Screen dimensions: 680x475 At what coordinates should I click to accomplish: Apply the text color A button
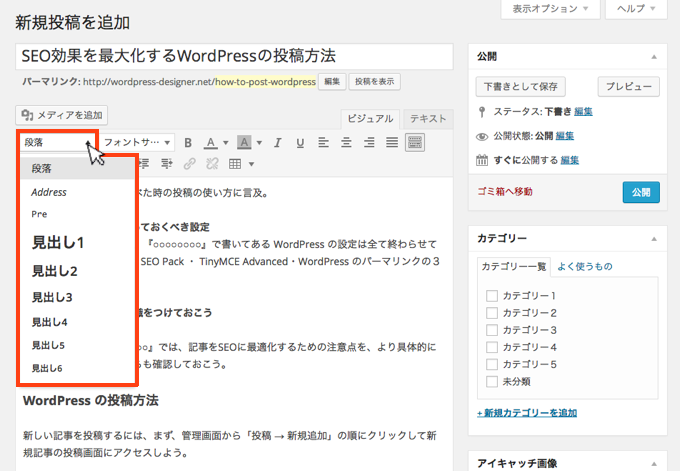[x=211, y=143]
